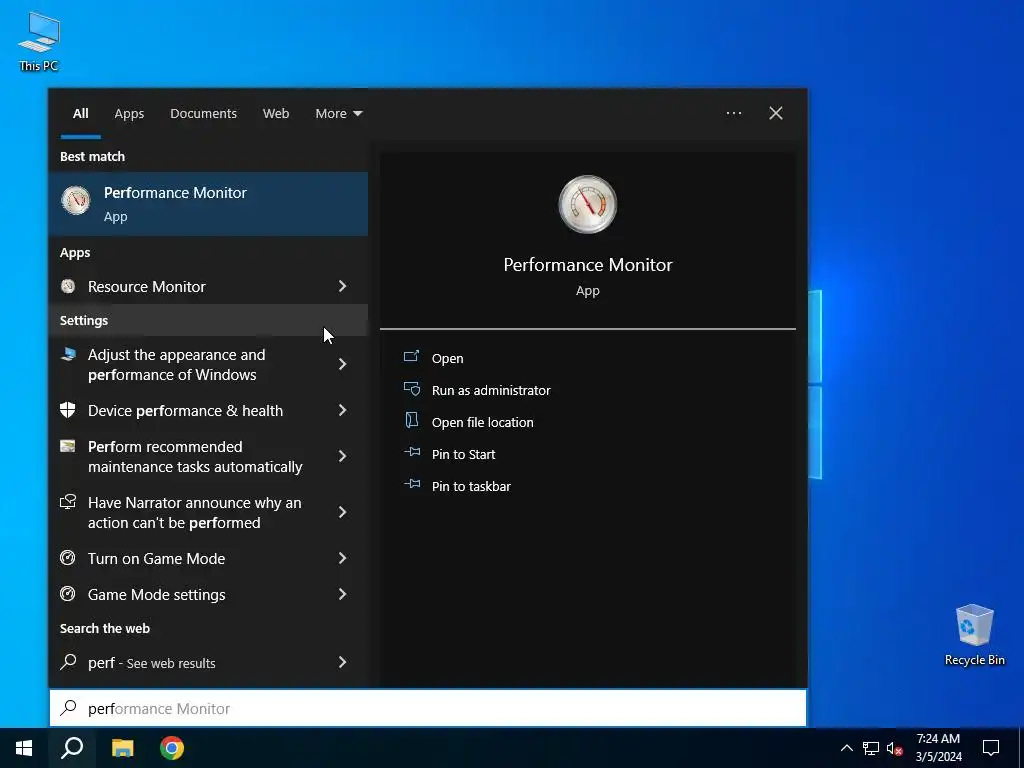The image size is (1024, 768).
Task: Open the More filter dropdown
Action: tap(338, 113)
